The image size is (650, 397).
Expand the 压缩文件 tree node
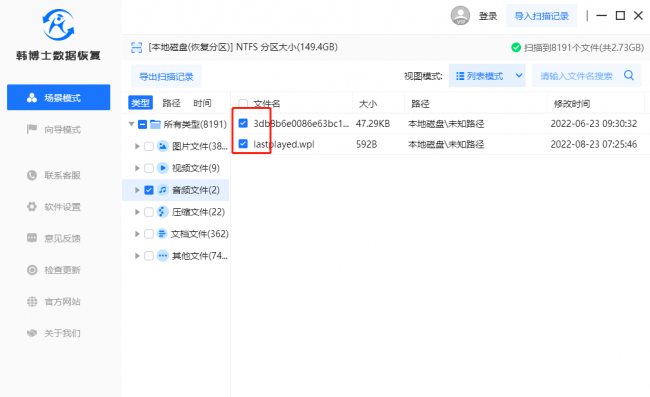pyautogui.click(x=137, y=212)
